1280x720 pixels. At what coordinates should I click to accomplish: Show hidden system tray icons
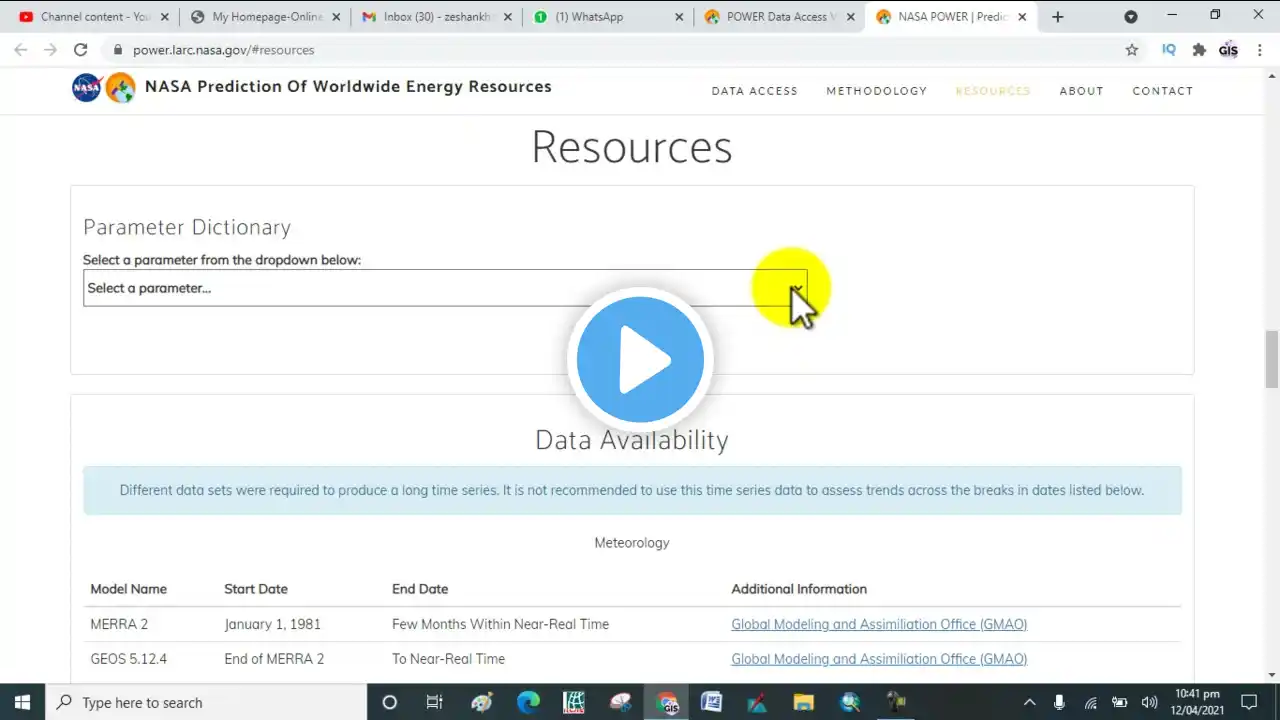coord(1029,702)
